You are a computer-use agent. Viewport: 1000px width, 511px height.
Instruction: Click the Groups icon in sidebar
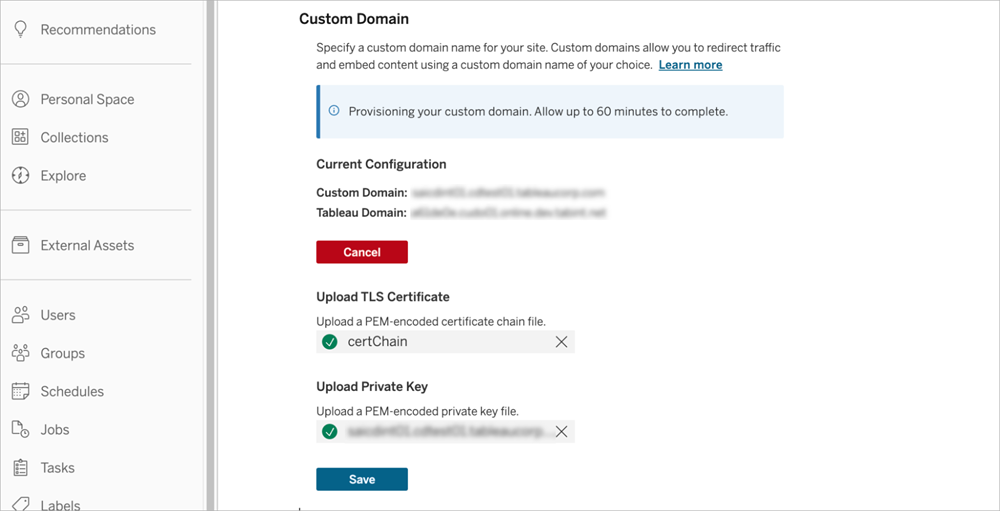(x=20, y=354)
